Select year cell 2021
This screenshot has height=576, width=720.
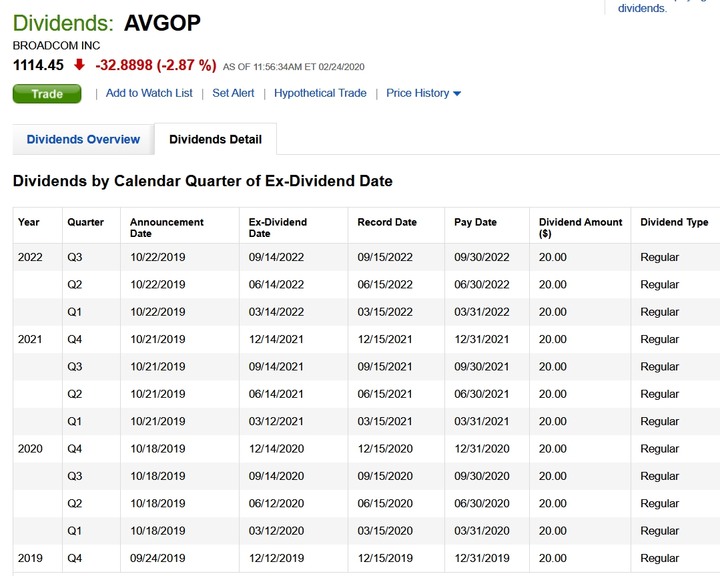30,339
